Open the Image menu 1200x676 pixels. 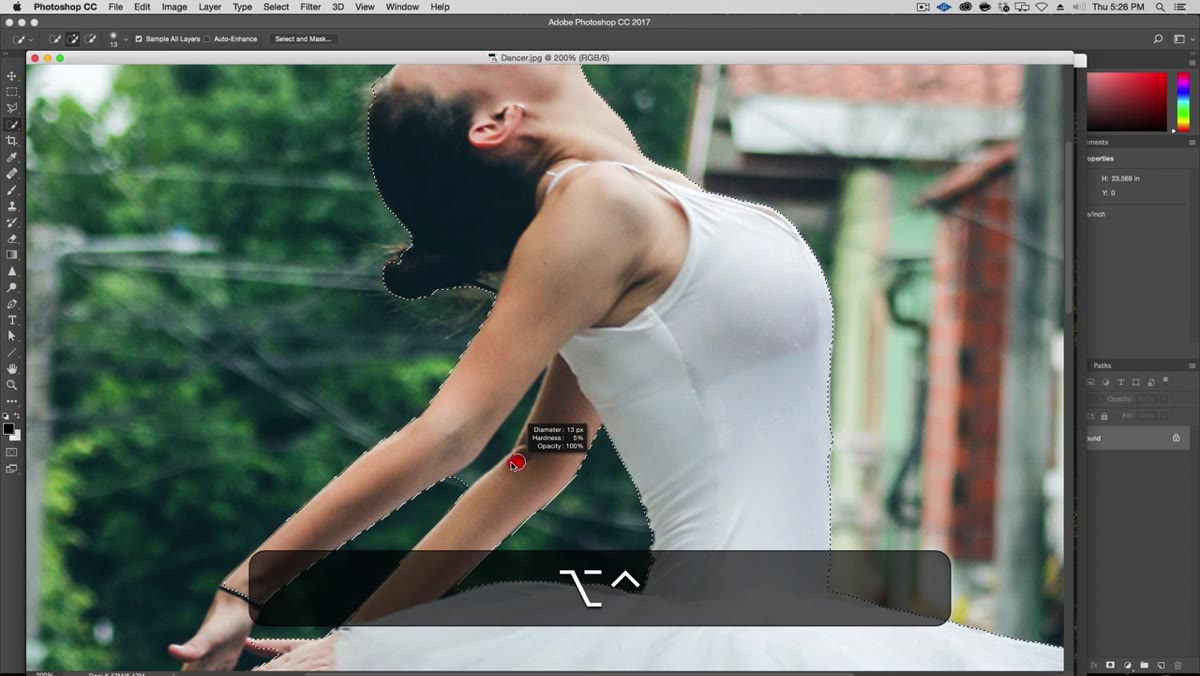pyautogui.click(x=174, y=7)
